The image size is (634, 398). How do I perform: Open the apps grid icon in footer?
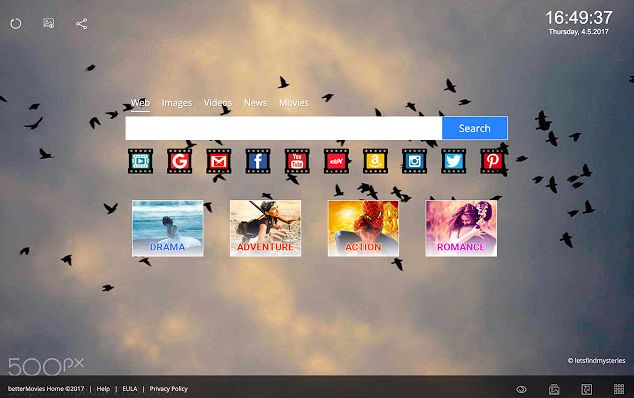click(x=619, y=389)
